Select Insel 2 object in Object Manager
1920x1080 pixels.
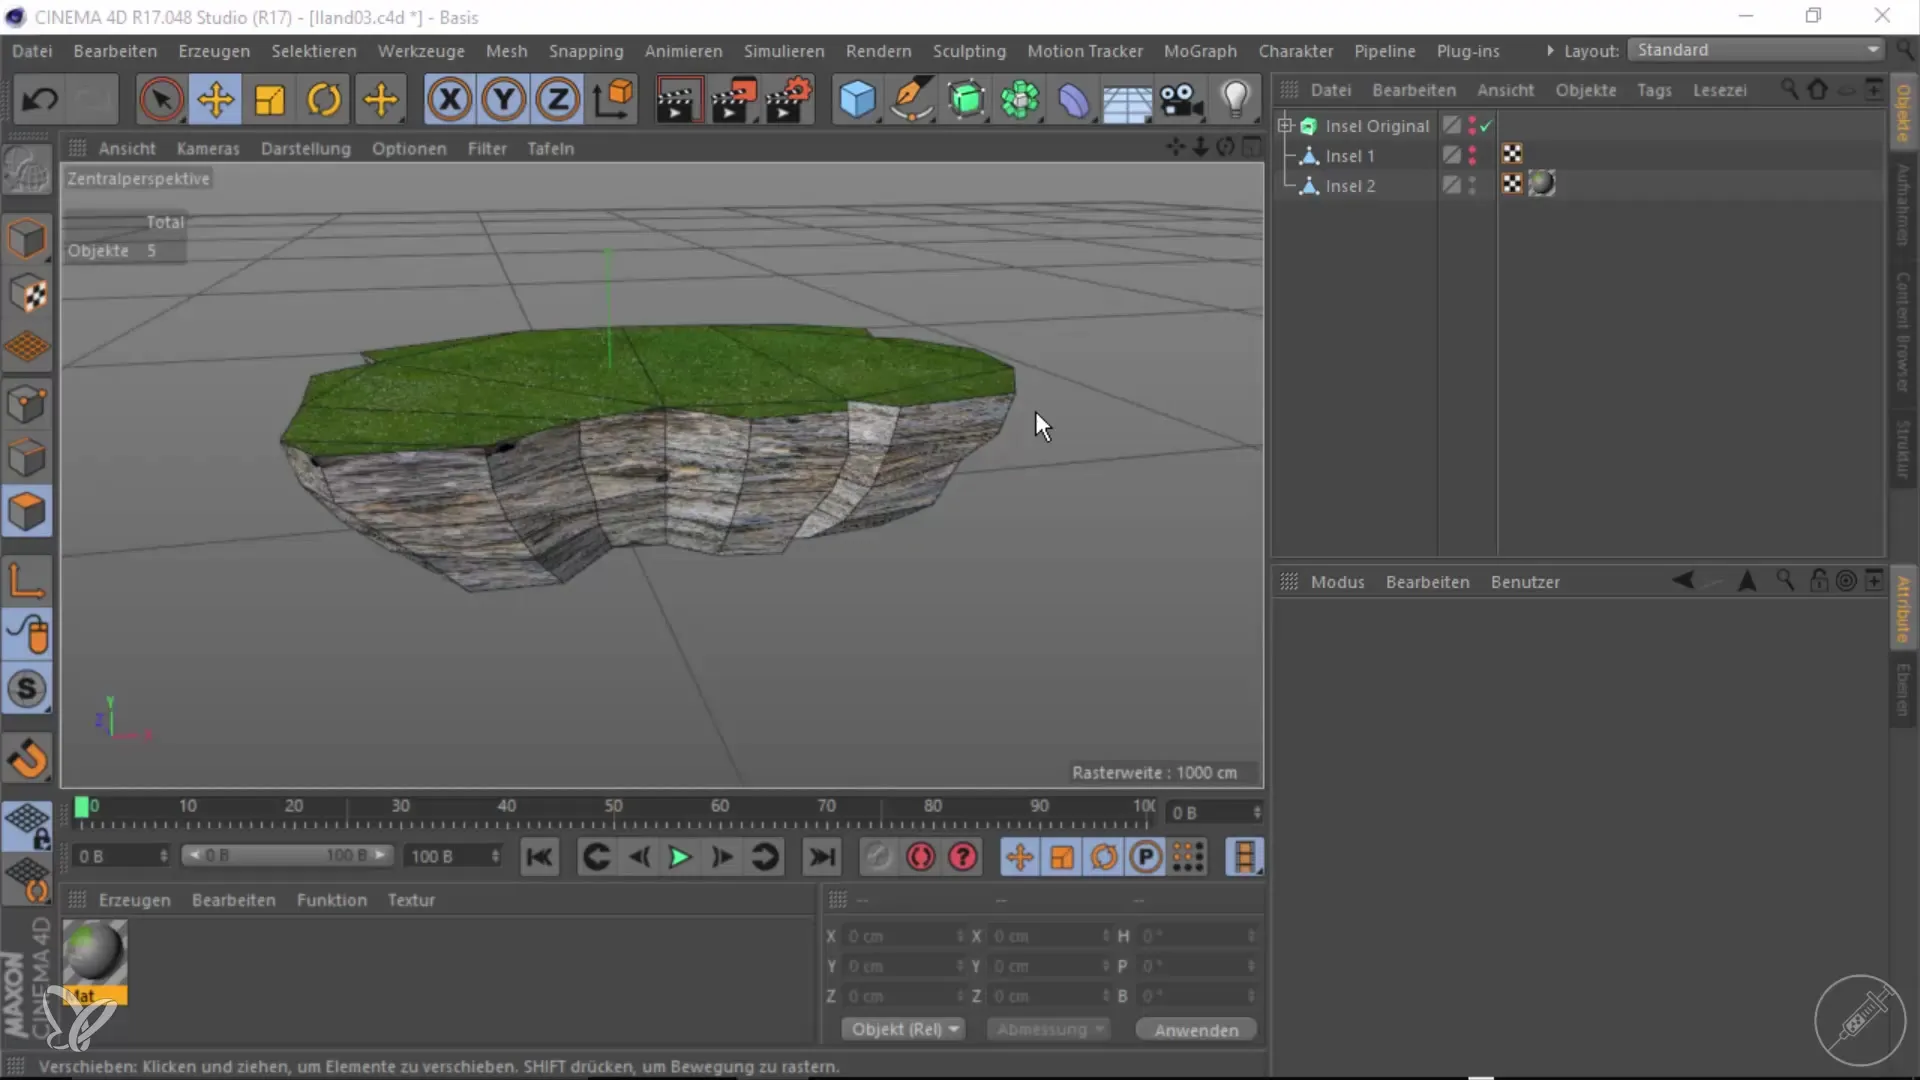point(1349,186)
